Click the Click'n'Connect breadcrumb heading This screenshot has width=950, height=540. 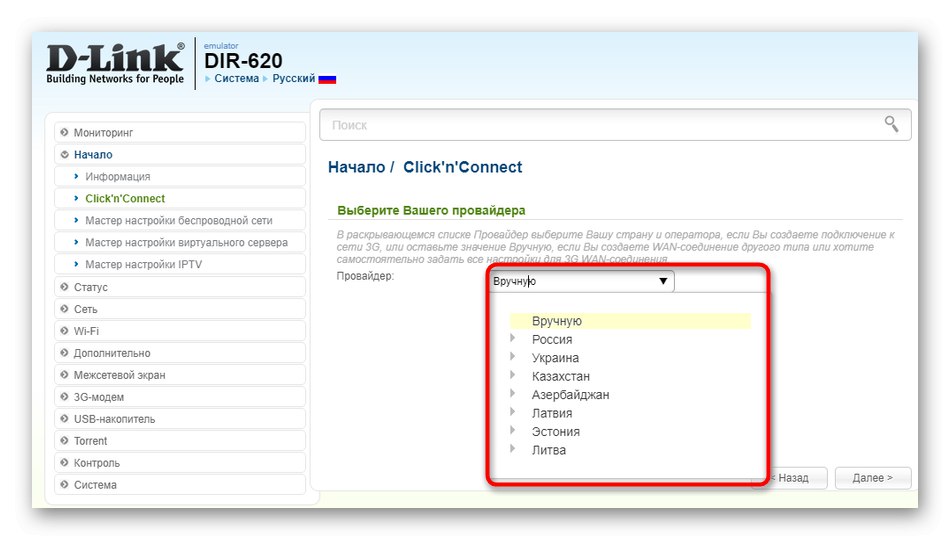click(x=462, y=167)
